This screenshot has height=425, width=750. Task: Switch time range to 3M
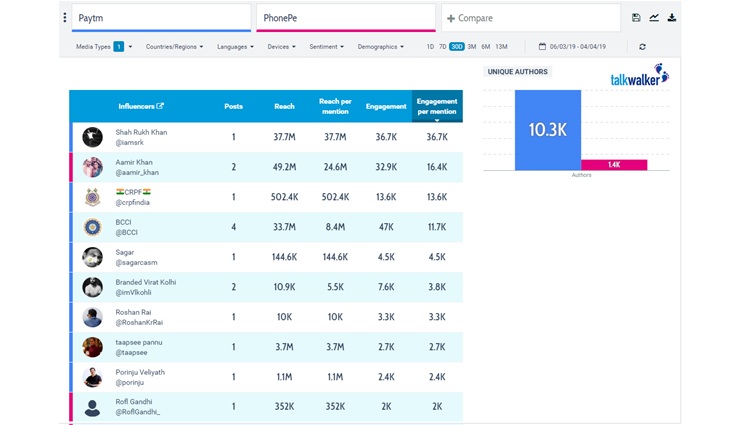click(x=471, y=47)
